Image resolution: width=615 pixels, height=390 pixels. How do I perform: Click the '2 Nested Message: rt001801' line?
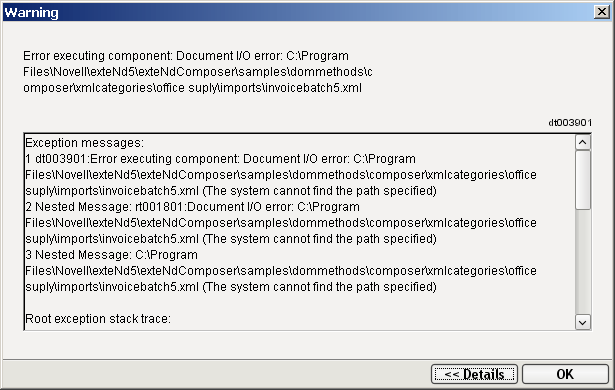pyautogui.click(x=192, y=207)
